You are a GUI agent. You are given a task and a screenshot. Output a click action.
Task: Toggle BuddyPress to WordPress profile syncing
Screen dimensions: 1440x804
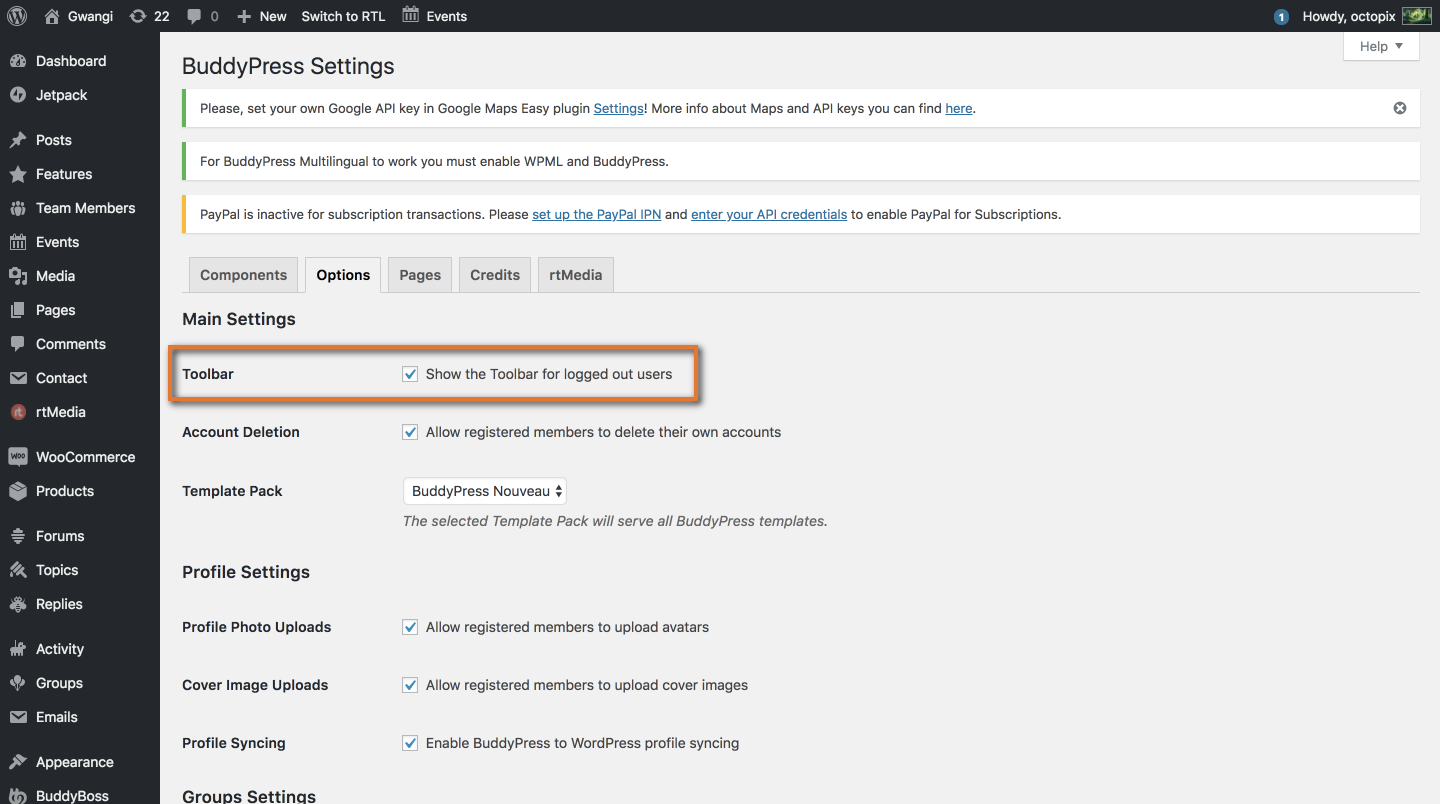click(410, 743)
